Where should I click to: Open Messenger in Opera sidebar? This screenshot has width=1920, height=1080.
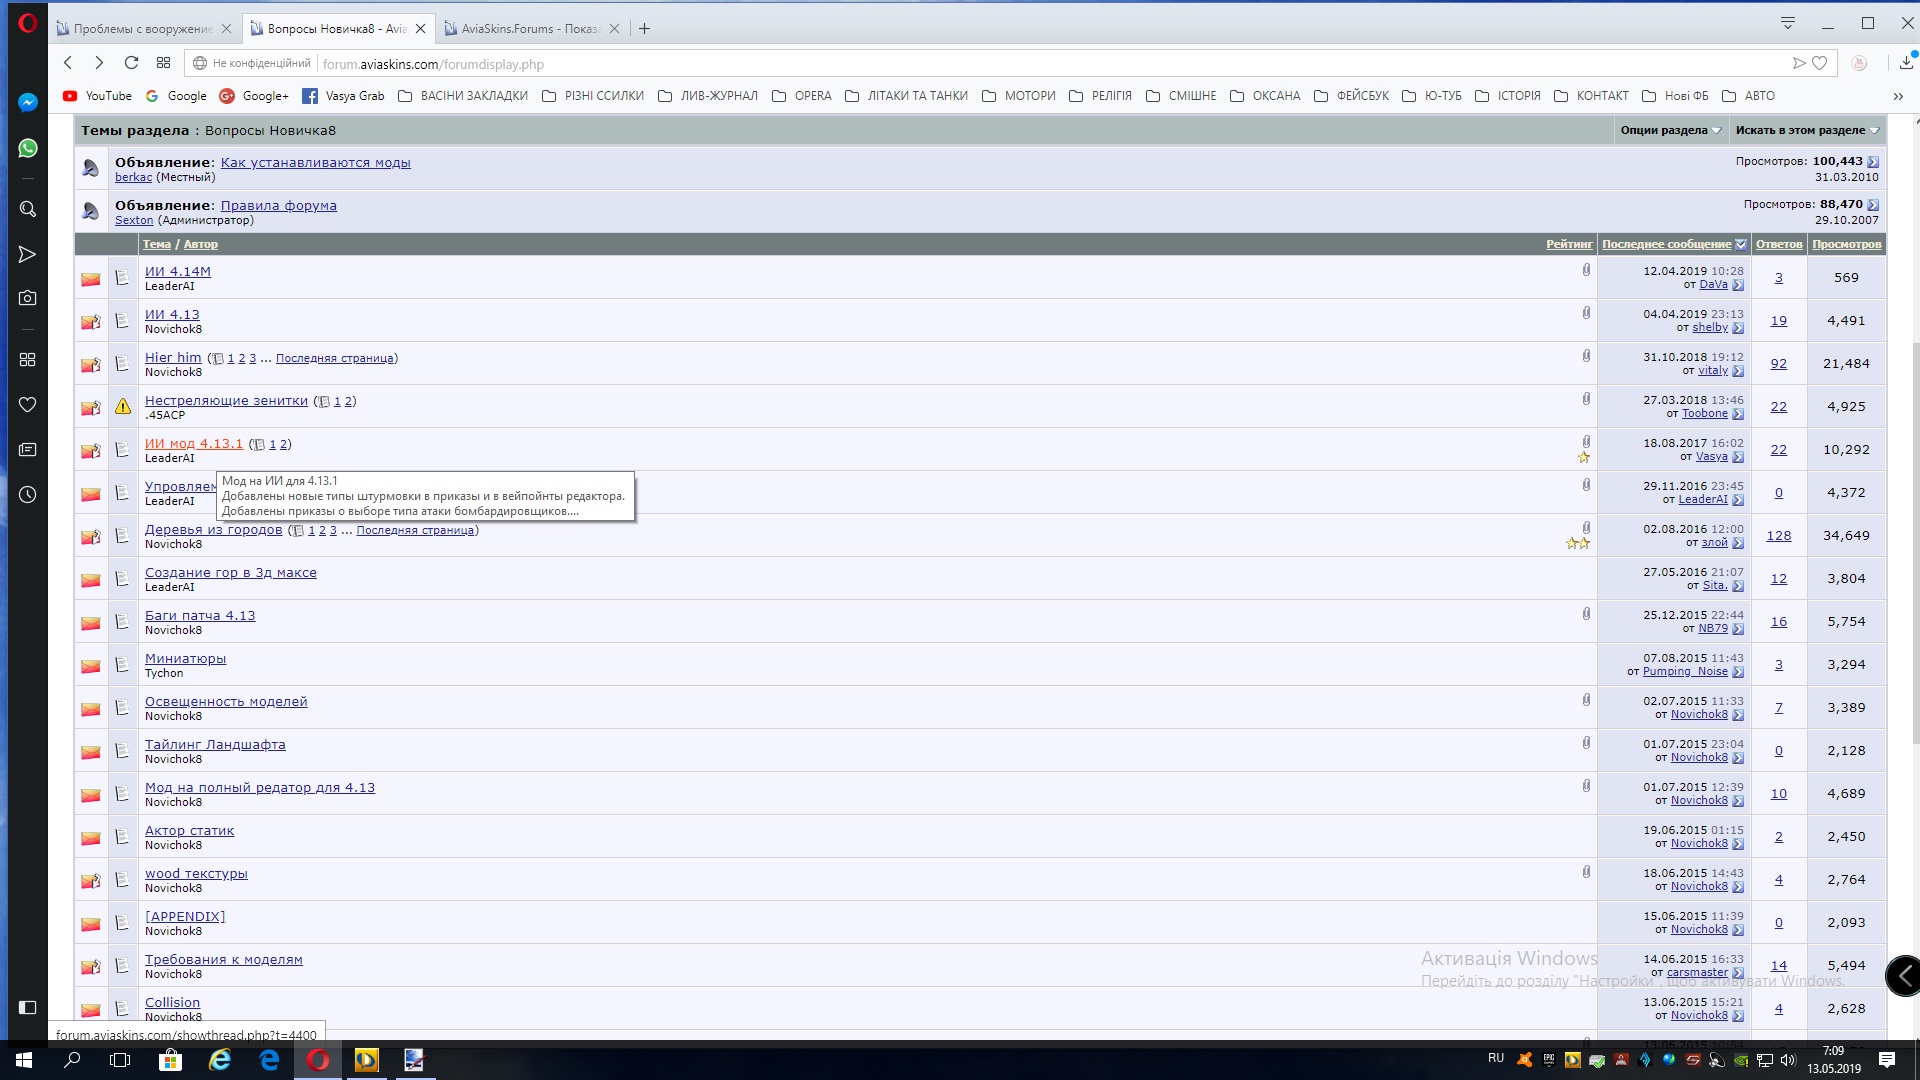28,102
